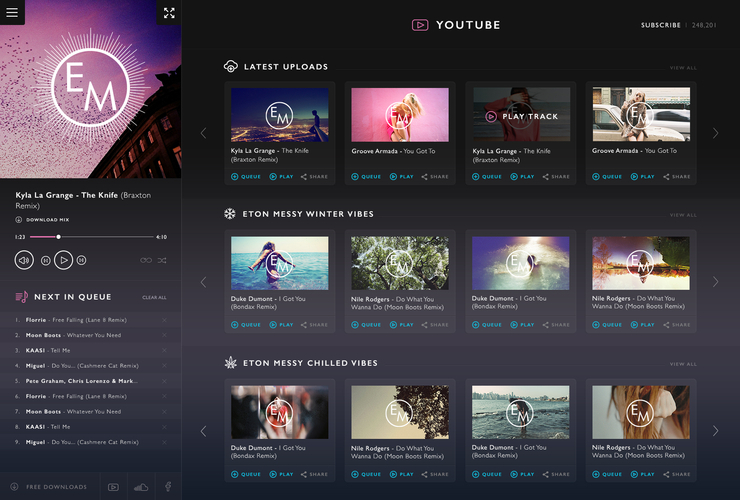740x500 pixels.
Task: Select queue track 8. KAASI - Tell Me
Action: click(91, 427)
